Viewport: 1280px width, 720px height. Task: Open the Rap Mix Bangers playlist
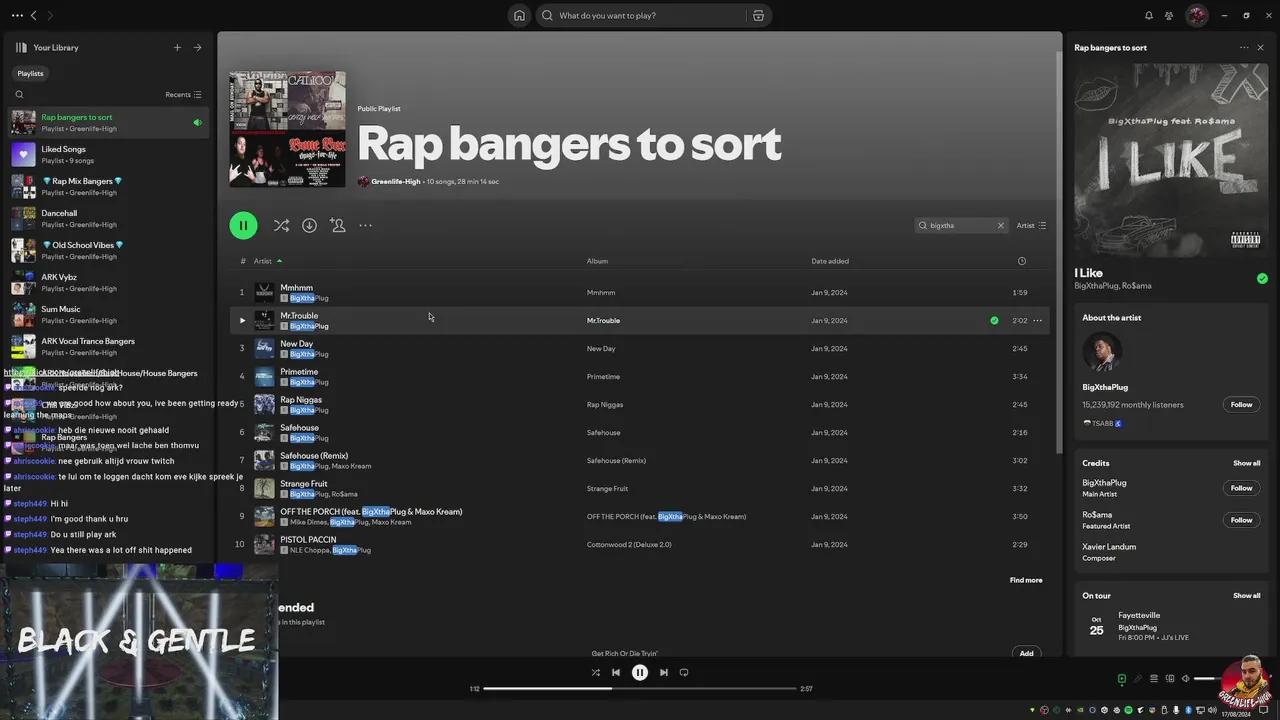click(x=108, y=186)
